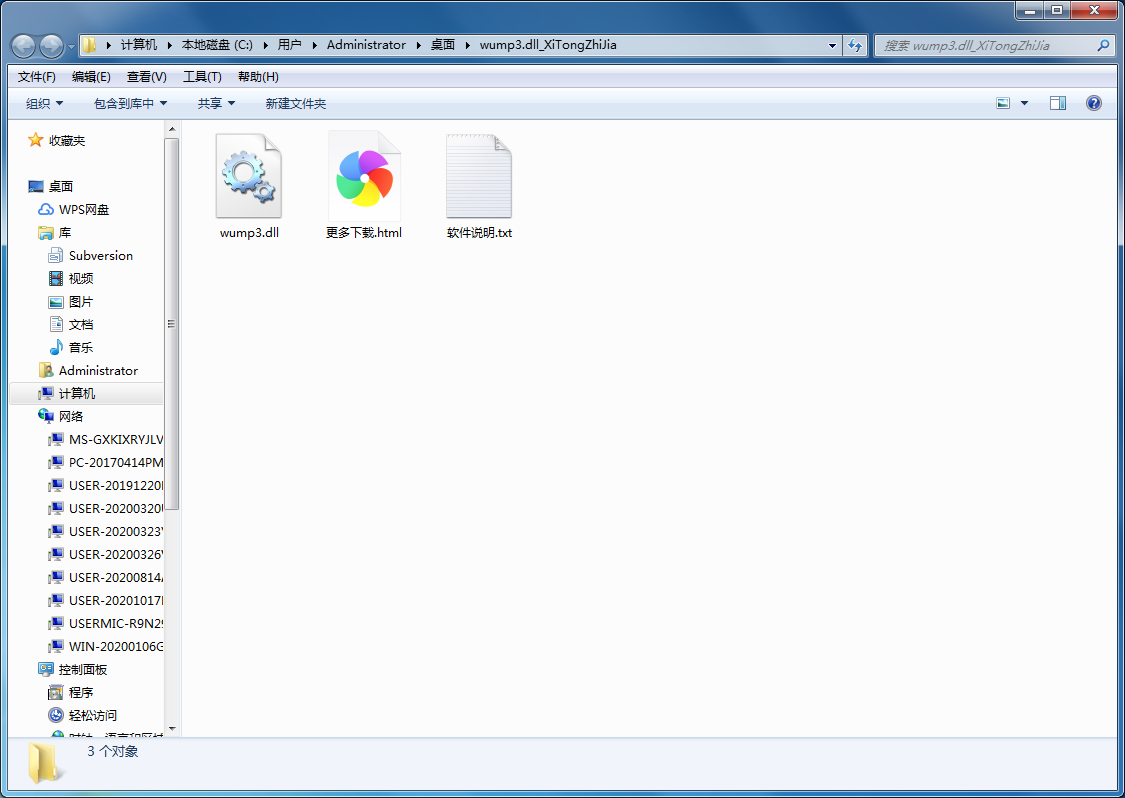This screenshot has height=798, width=1125.
Task: Open the 共享 dropdown
Action: [x=216, y=103]
